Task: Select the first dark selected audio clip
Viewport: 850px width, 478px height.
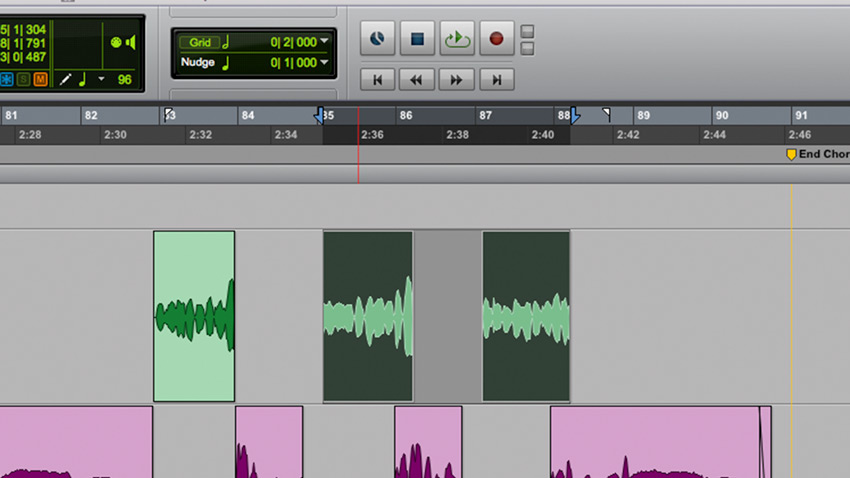Action: point(368,316)
